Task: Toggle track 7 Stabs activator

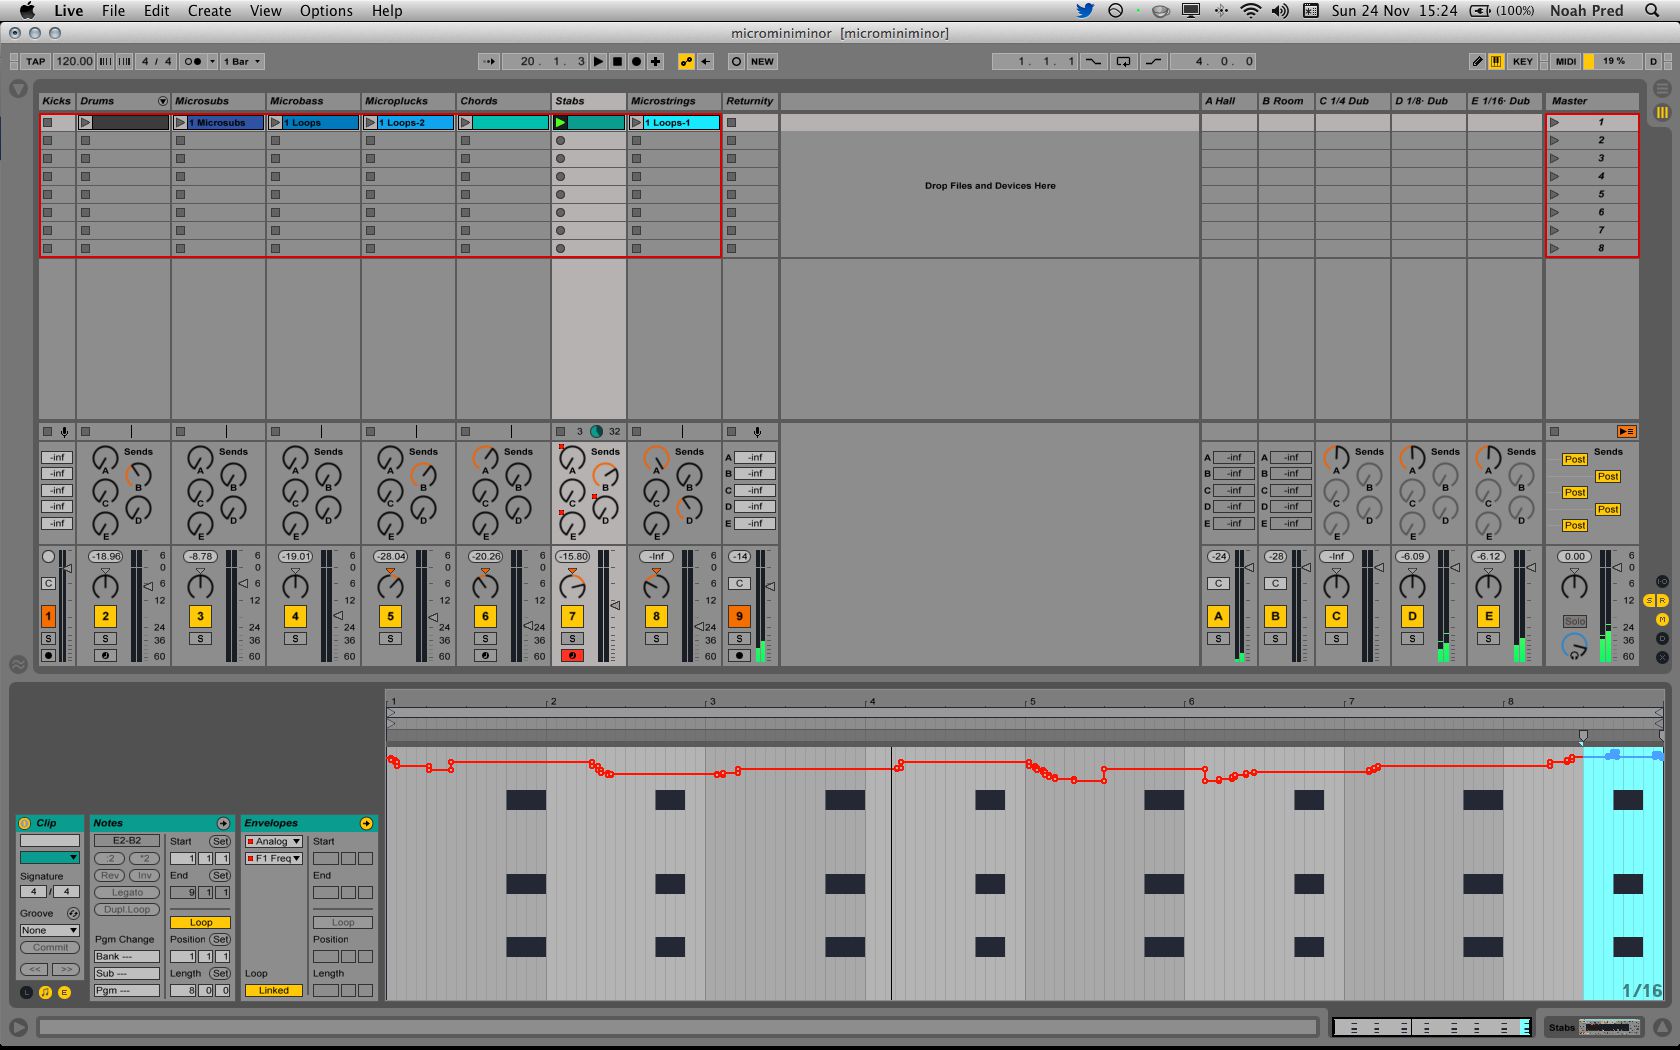Action: pos(572,616)
